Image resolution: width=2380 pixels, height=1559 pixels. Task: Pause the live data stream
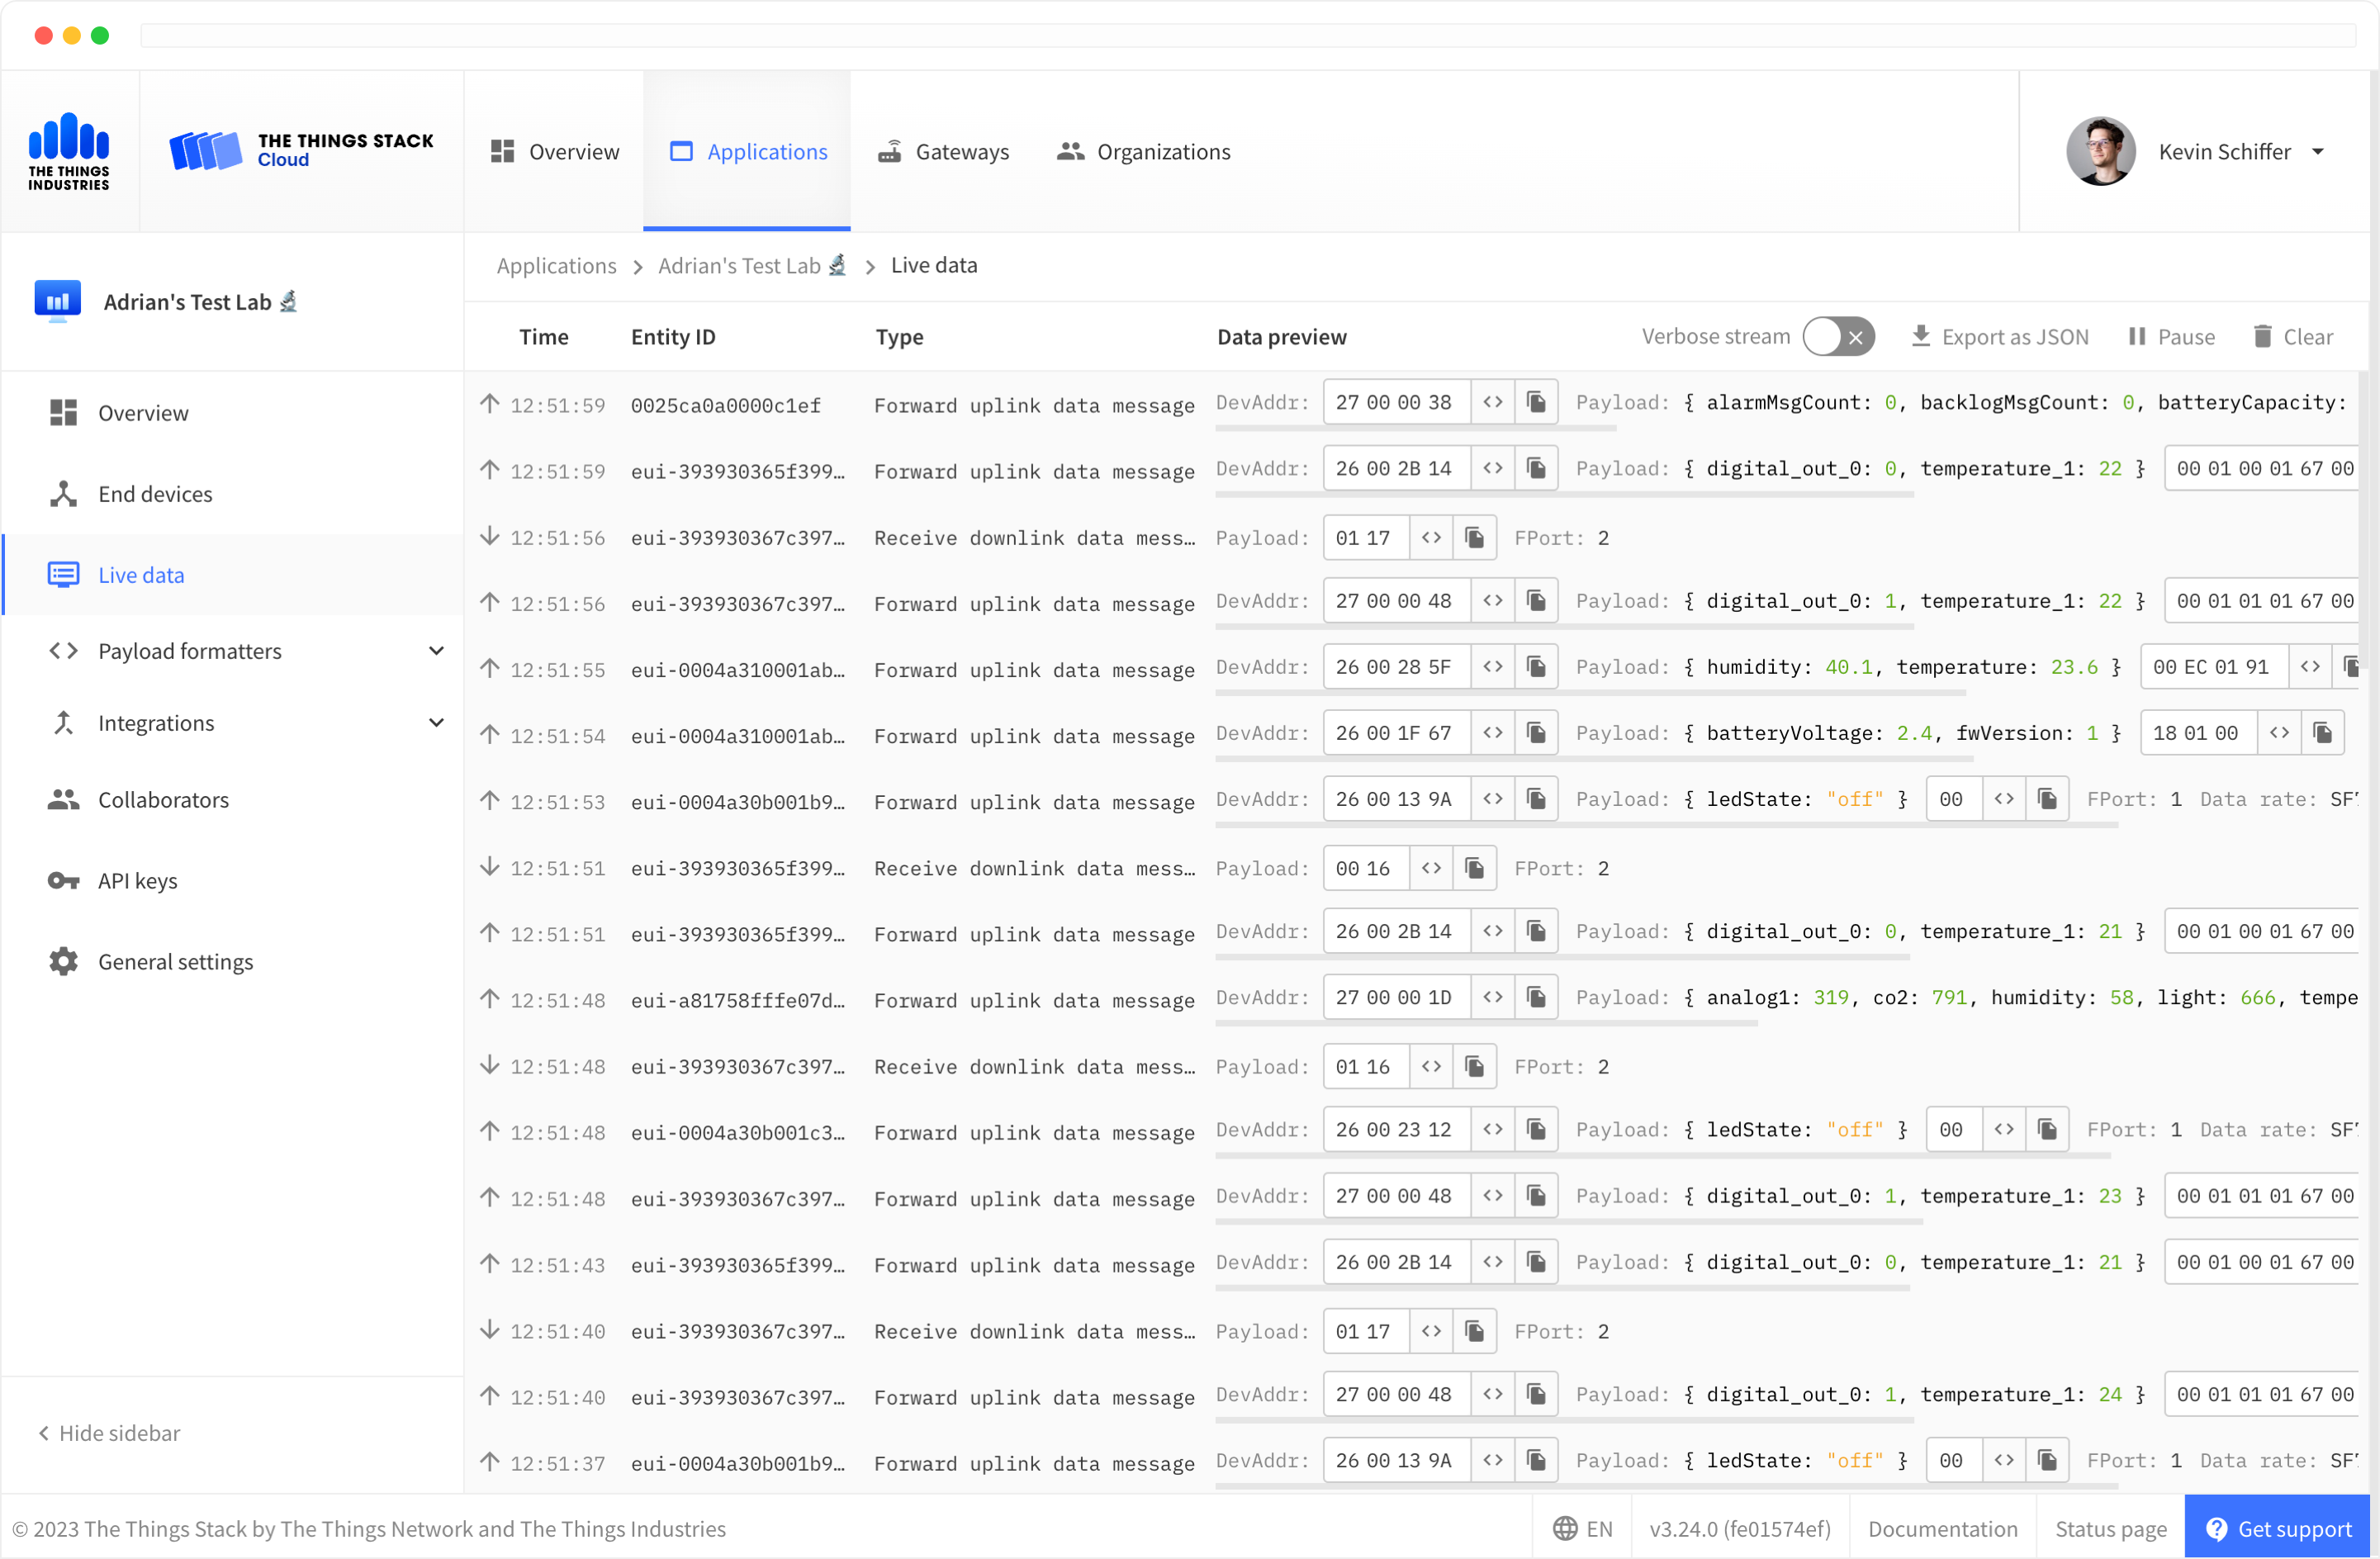coord(2171,337)
